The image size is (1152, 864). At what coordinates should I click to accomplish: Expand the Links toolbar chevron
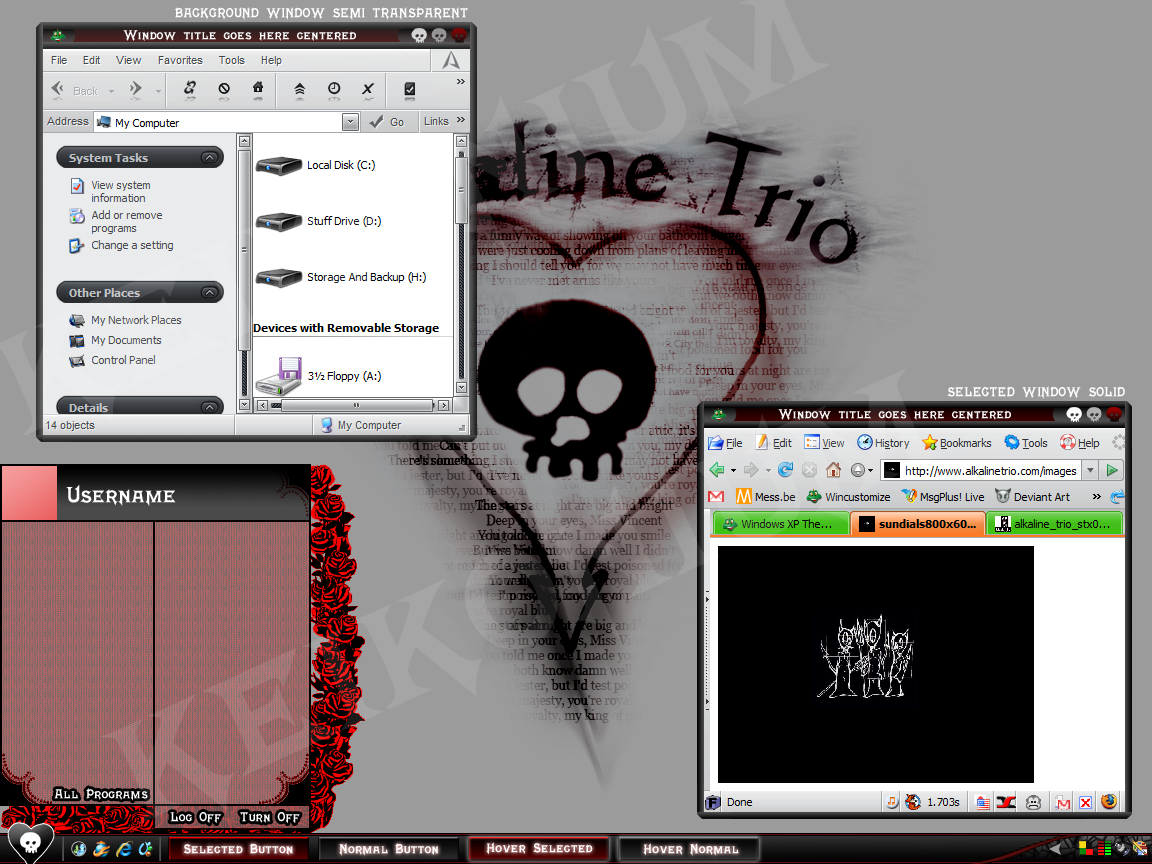coord(461,120)
